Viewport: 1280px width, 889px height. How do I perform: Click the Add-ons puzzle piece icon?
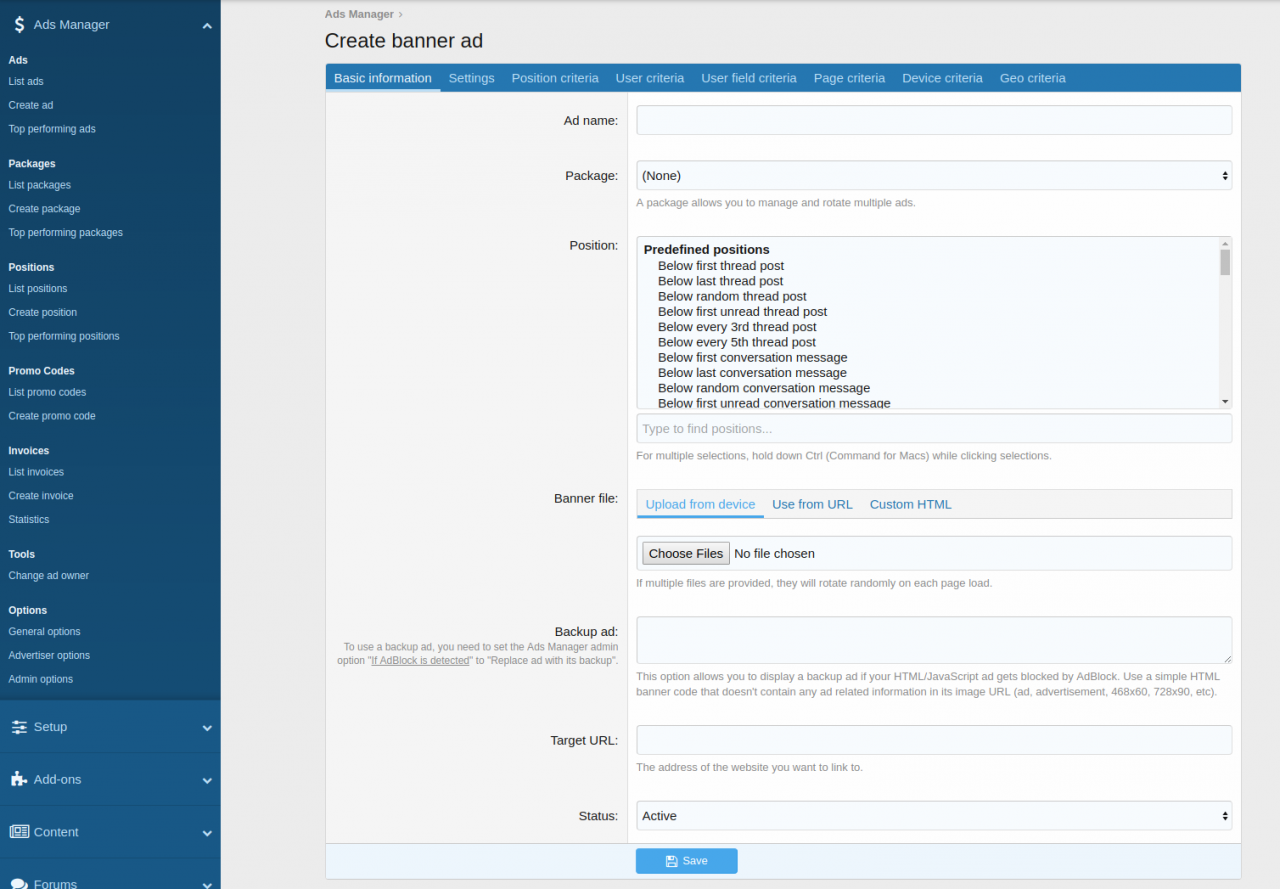20,779
